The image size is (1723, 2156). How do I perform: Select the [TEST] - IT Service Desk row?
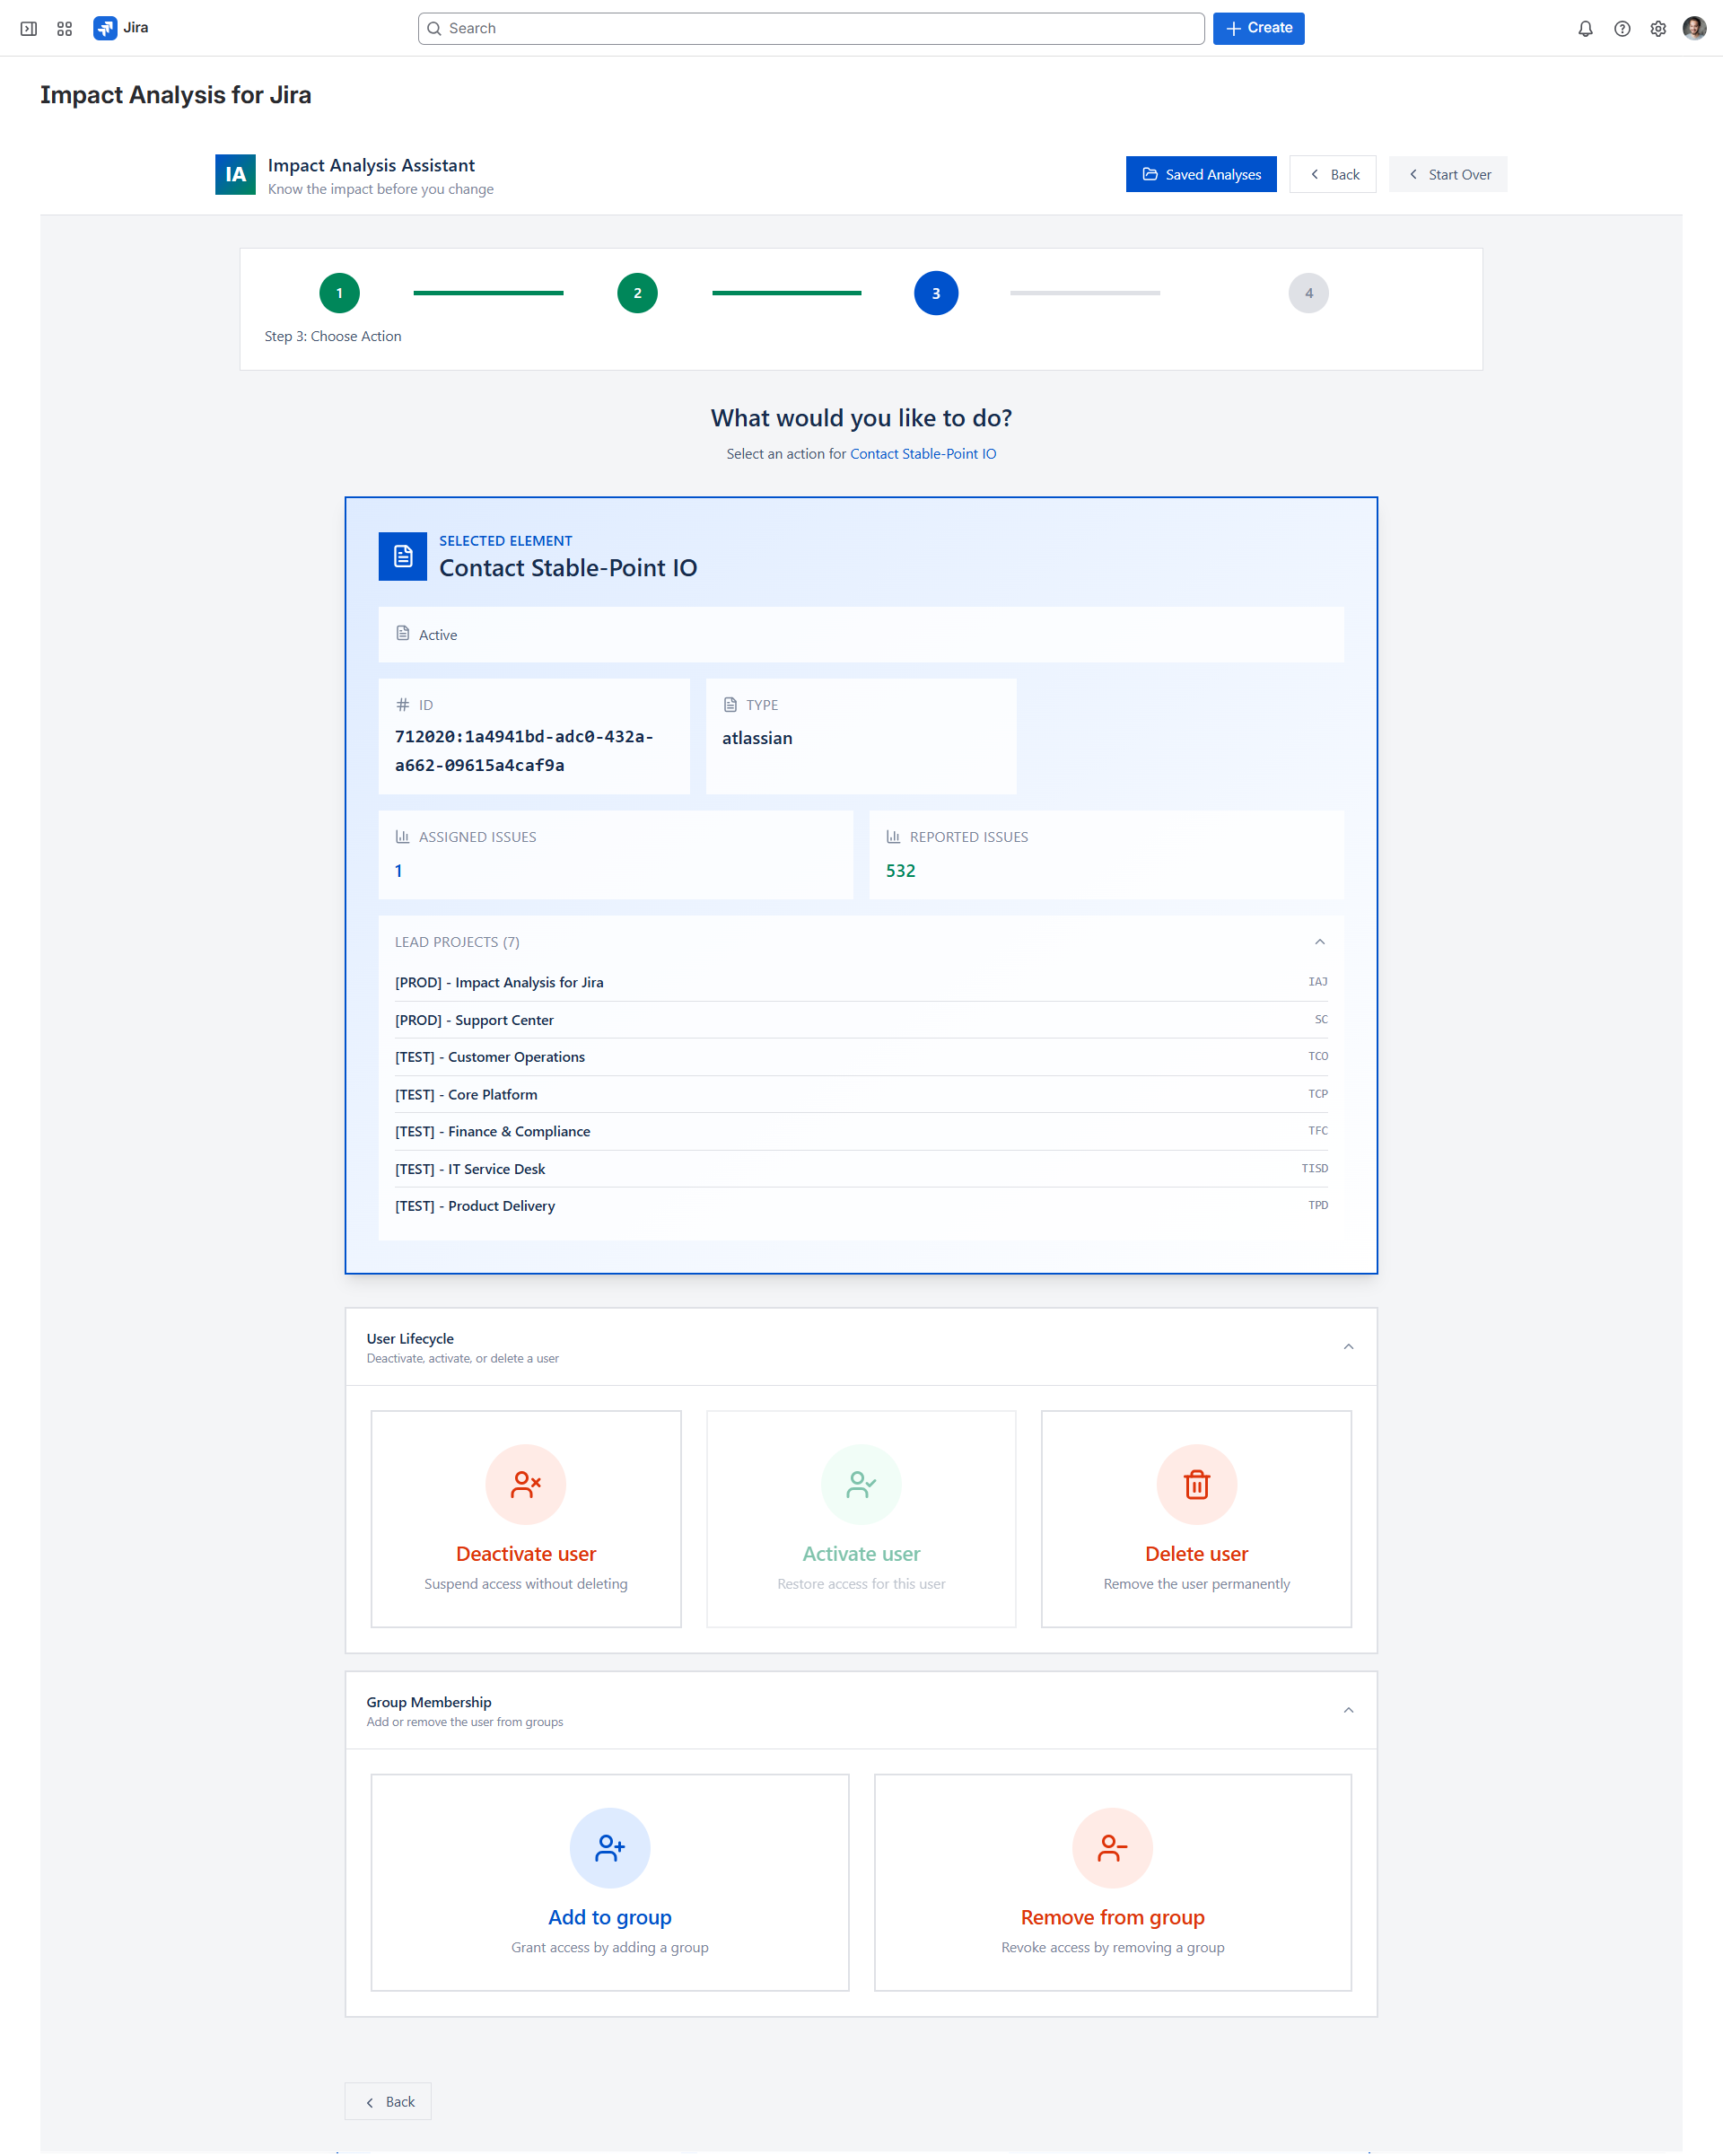861,1169
